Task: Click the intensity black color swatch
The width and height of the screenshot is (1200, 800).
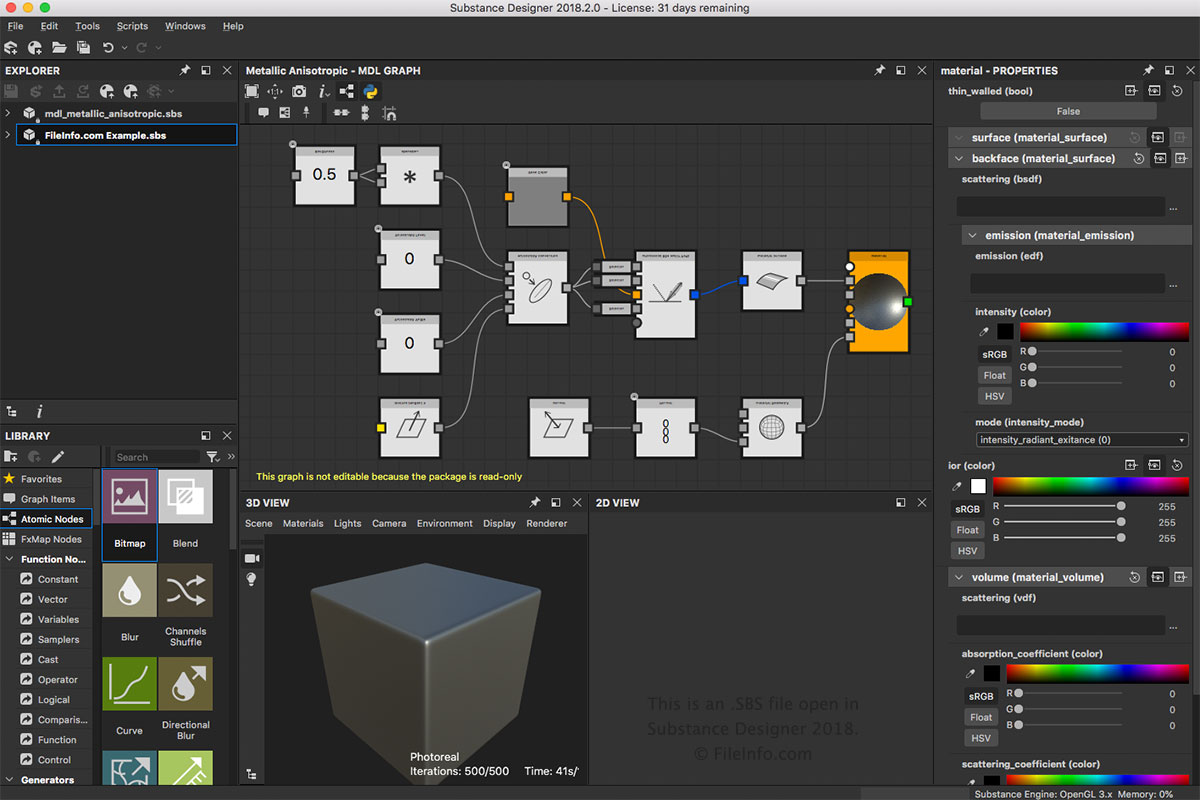Action: 1005,331
